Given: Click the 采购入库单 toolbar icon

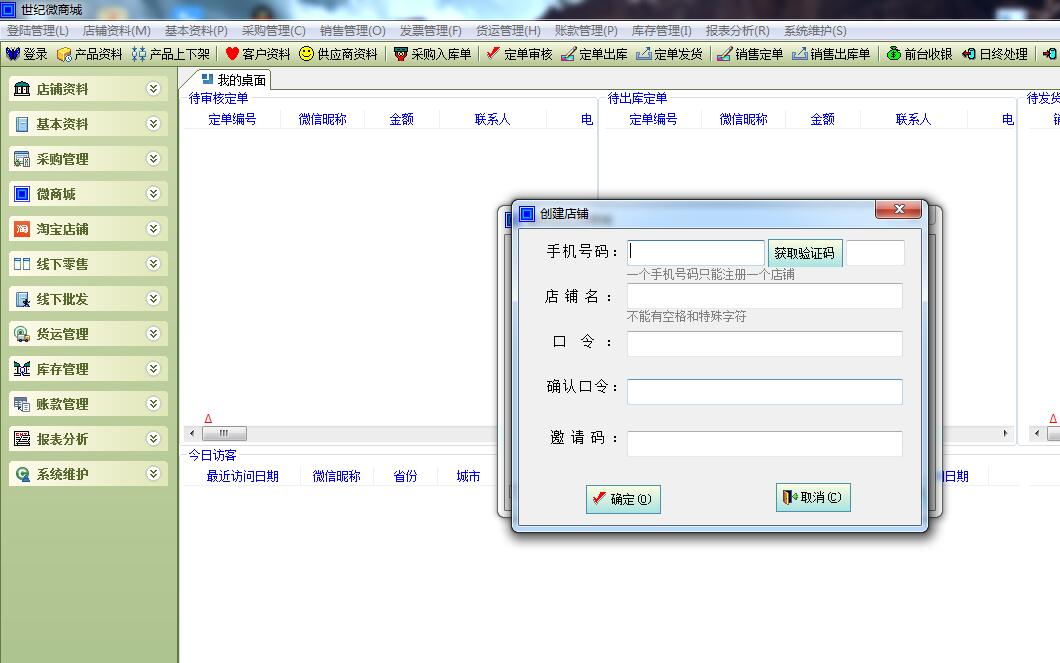Looking at the screenshot, I should tap(438, 55).
